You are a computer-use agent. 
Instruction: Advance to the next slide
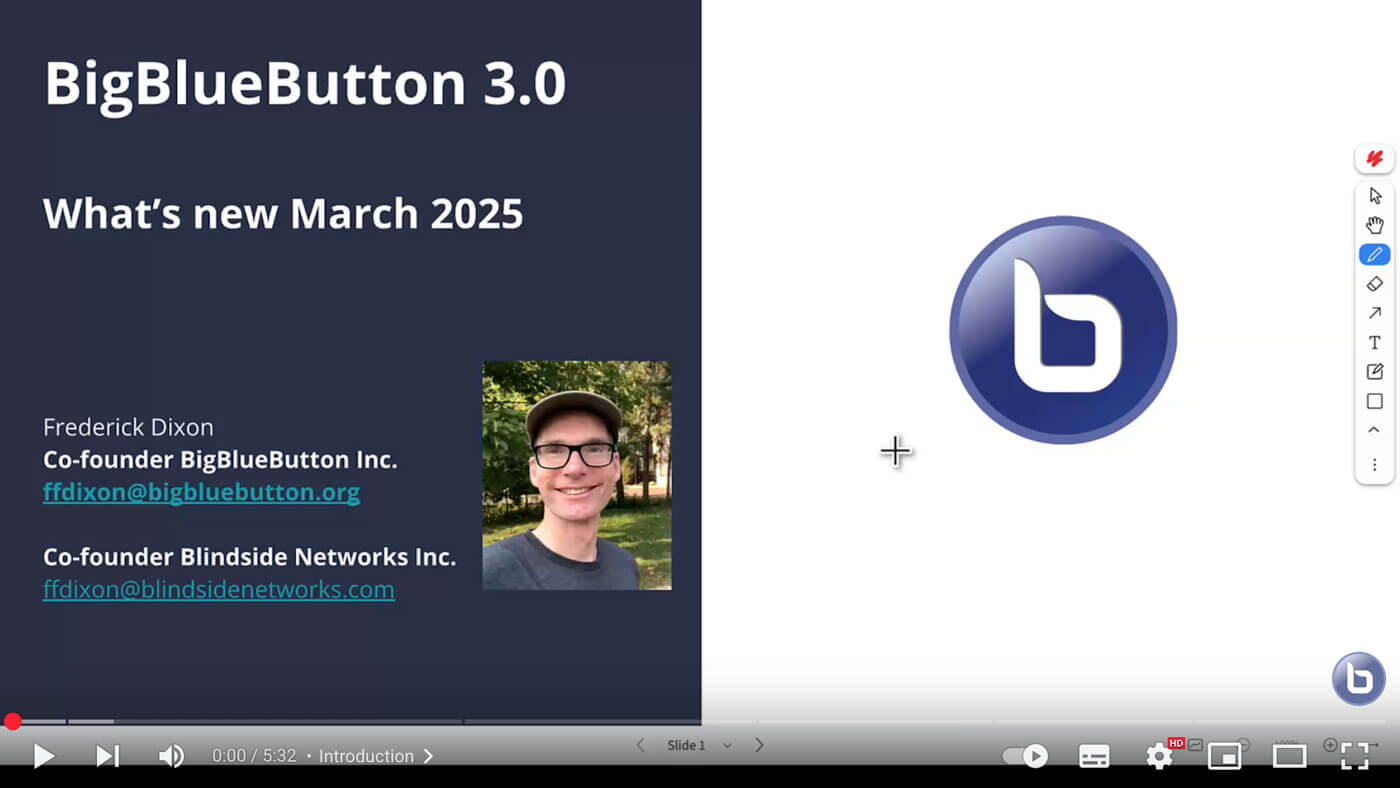click(x=759, y=745)
